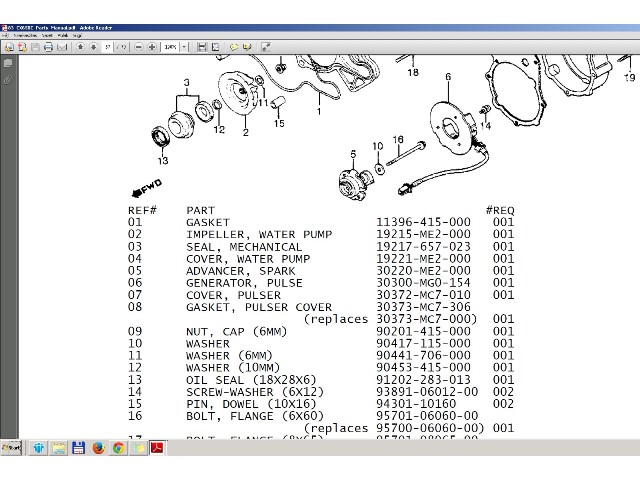The height and width of the screenshot is (480, 640).
Task: Click the Save floppy disk toolbar icon
Action: (x=35, y=47)
